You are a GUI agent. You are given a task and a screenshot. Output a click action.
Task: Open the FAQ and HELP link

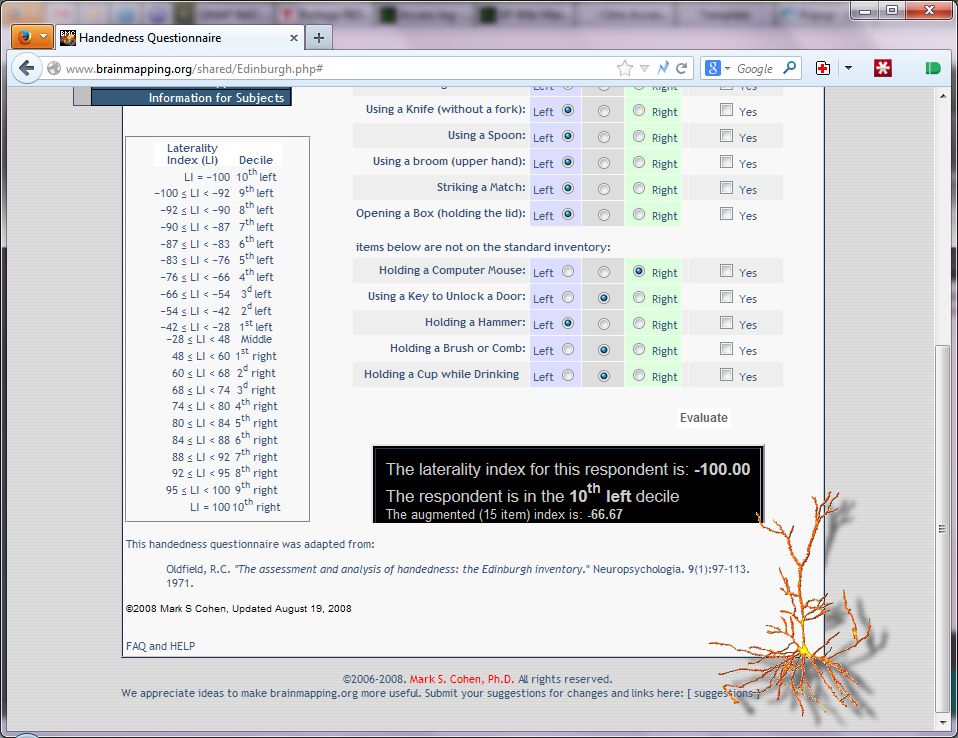[160, 646]
